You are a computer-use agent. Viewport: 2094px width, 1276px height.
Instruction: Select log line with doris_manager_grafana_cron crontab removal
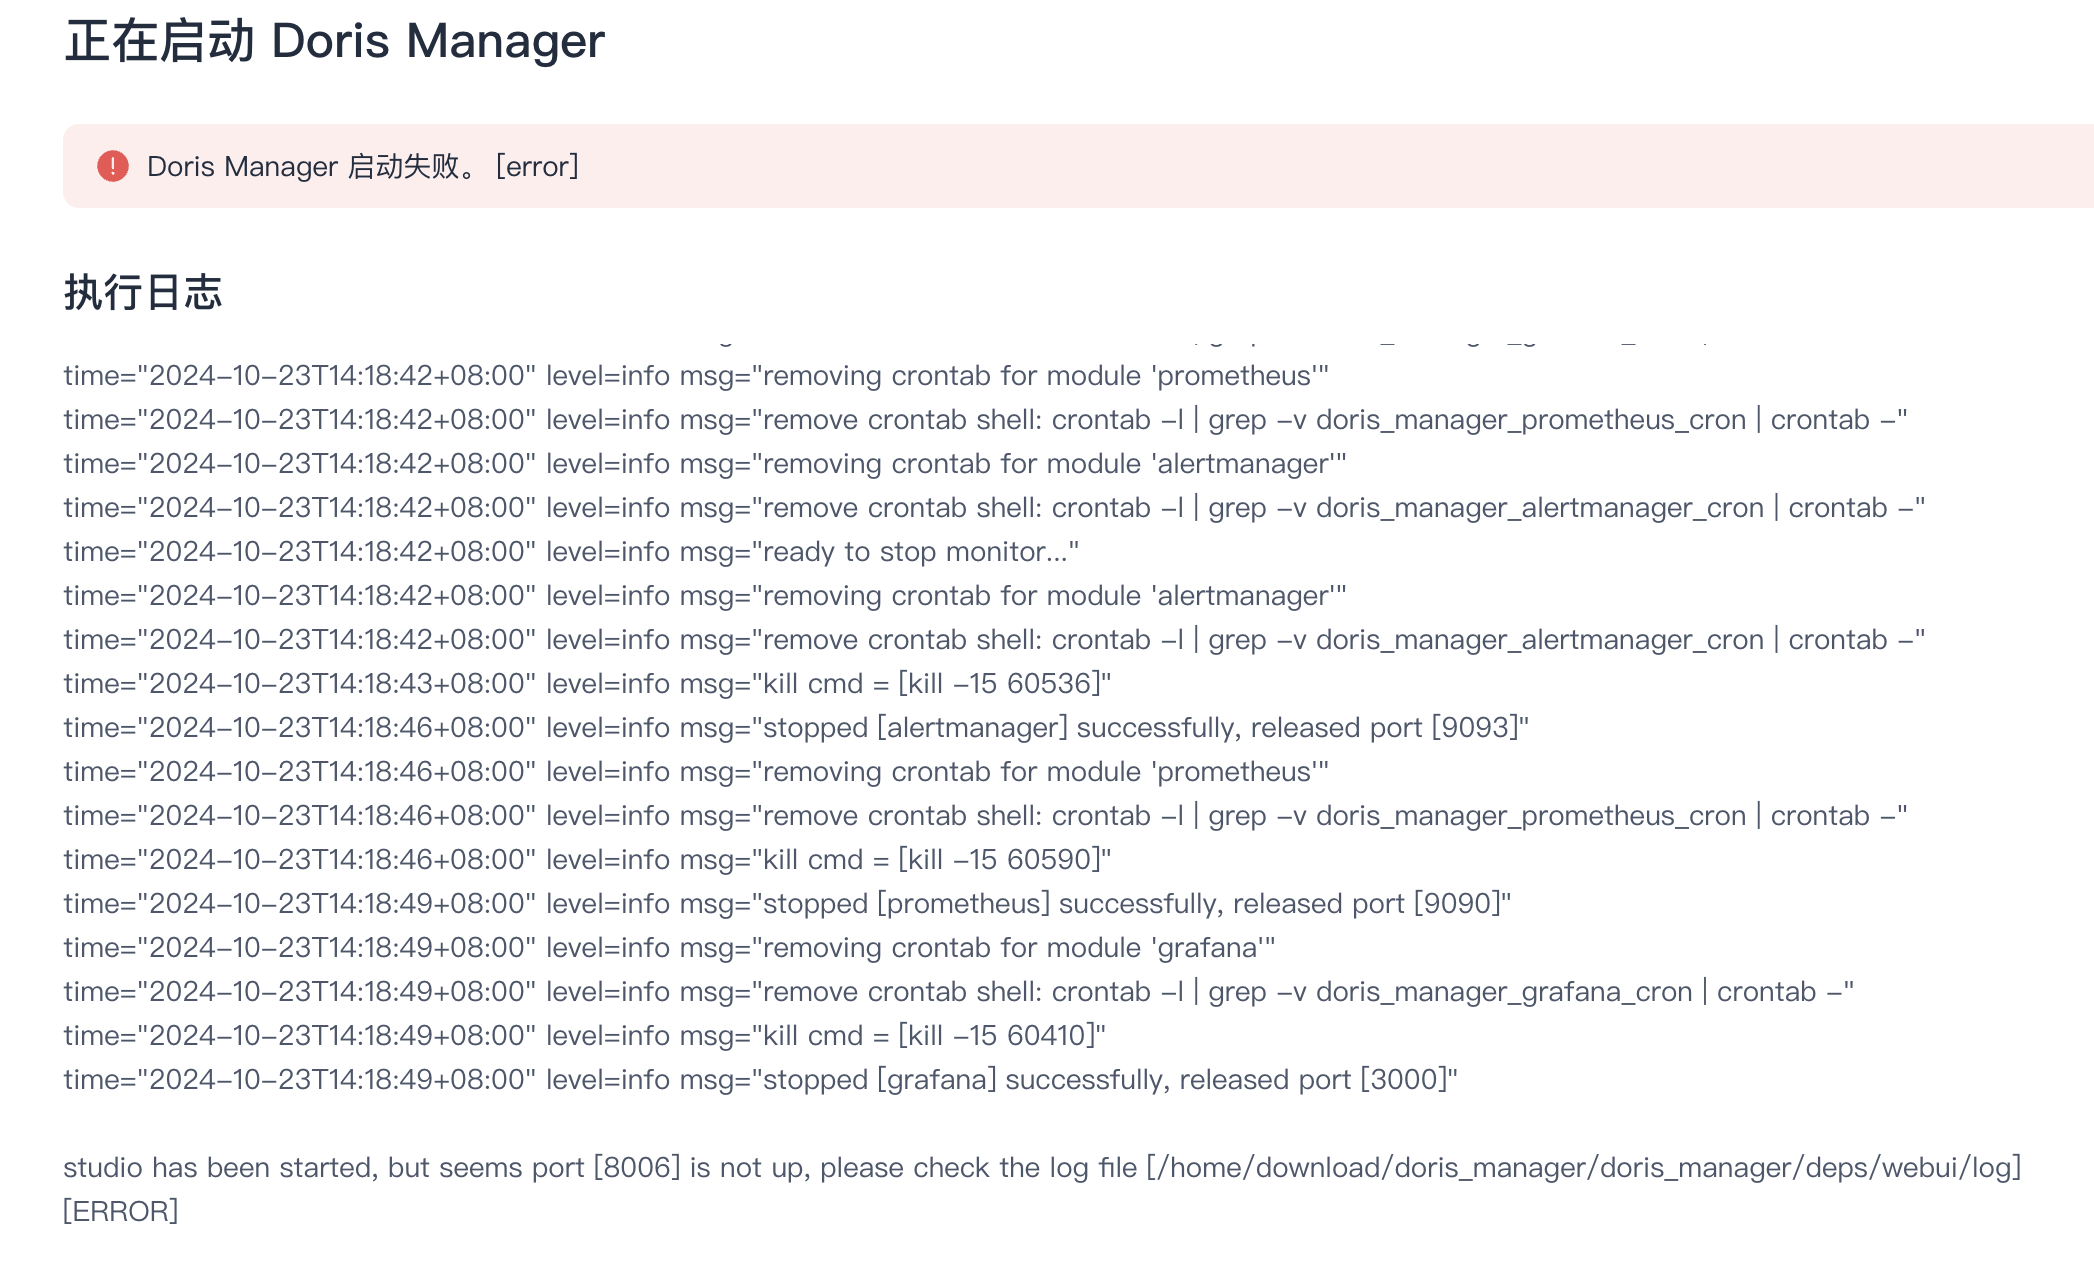(x=959, y=992)
